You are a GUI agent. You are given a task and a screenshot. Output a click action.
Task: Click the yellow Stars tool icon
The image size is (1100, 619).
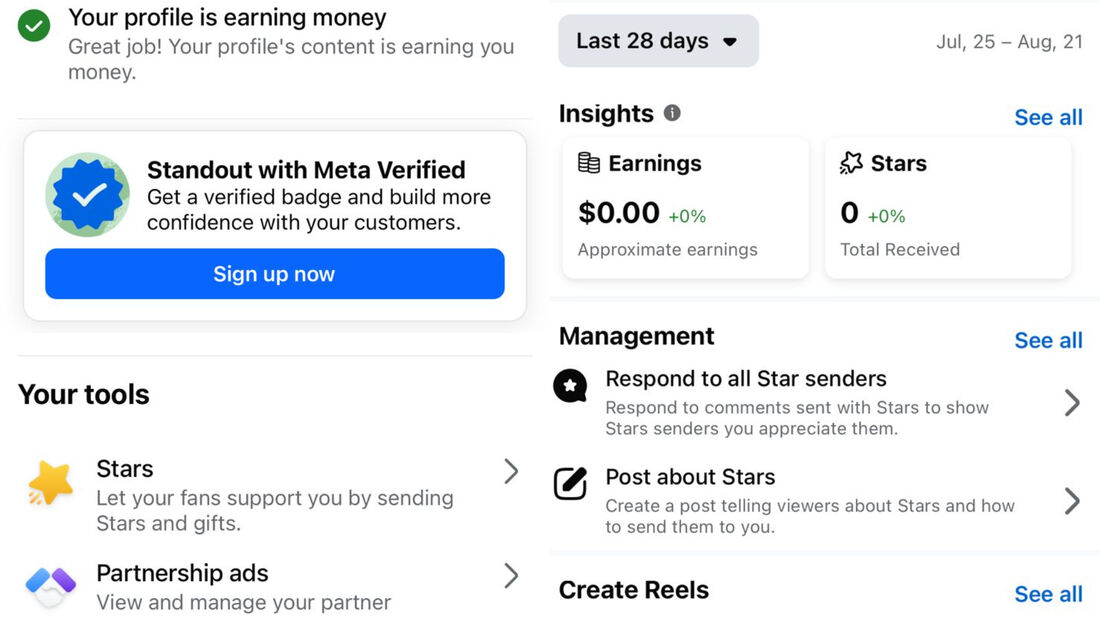[51, 483]
